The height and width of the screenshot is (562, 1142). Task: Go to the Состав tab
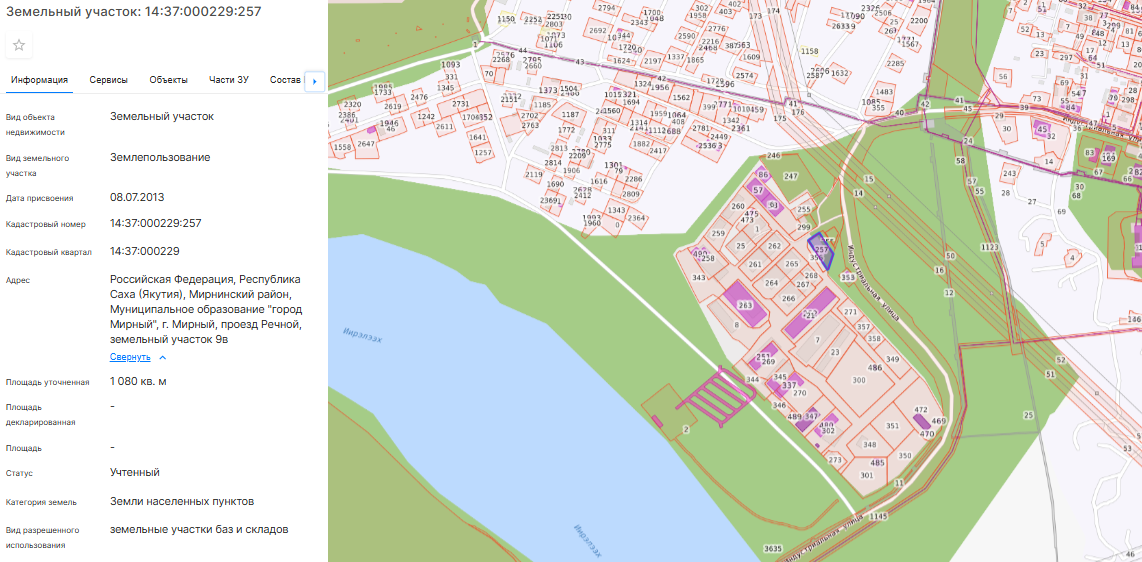pyautogui.click(x=284, y=80)
